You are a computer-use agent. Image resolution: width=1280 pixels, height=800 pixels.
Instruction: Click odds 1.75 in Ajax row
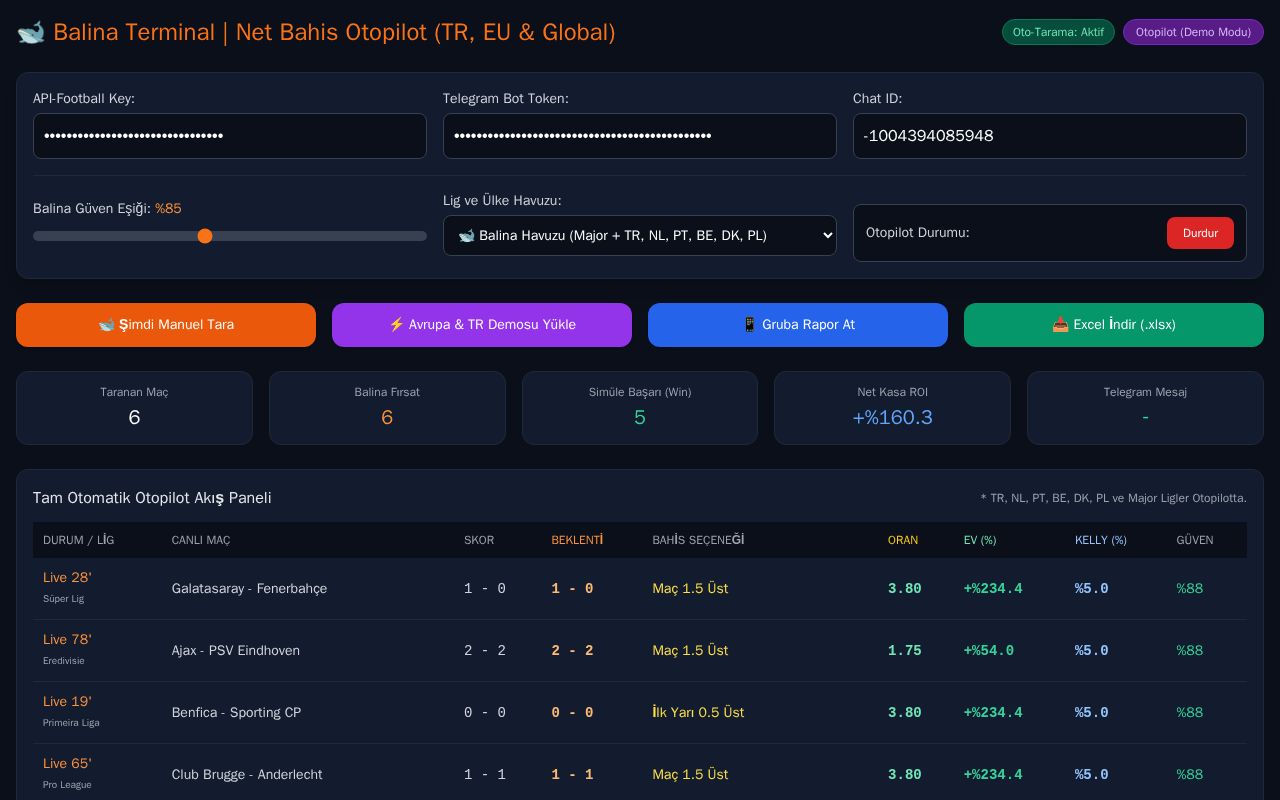905,651
